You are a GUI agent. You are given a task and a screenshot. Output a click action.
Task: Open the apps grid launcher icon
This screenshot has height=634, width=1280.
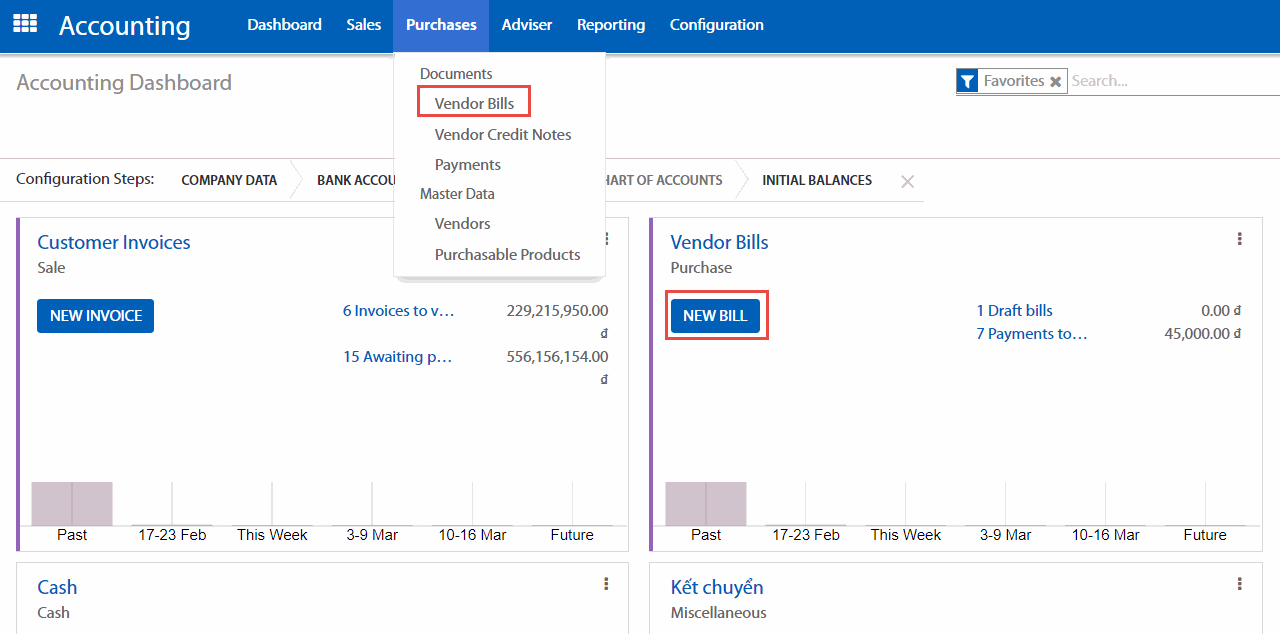click(x=25, y=24)
